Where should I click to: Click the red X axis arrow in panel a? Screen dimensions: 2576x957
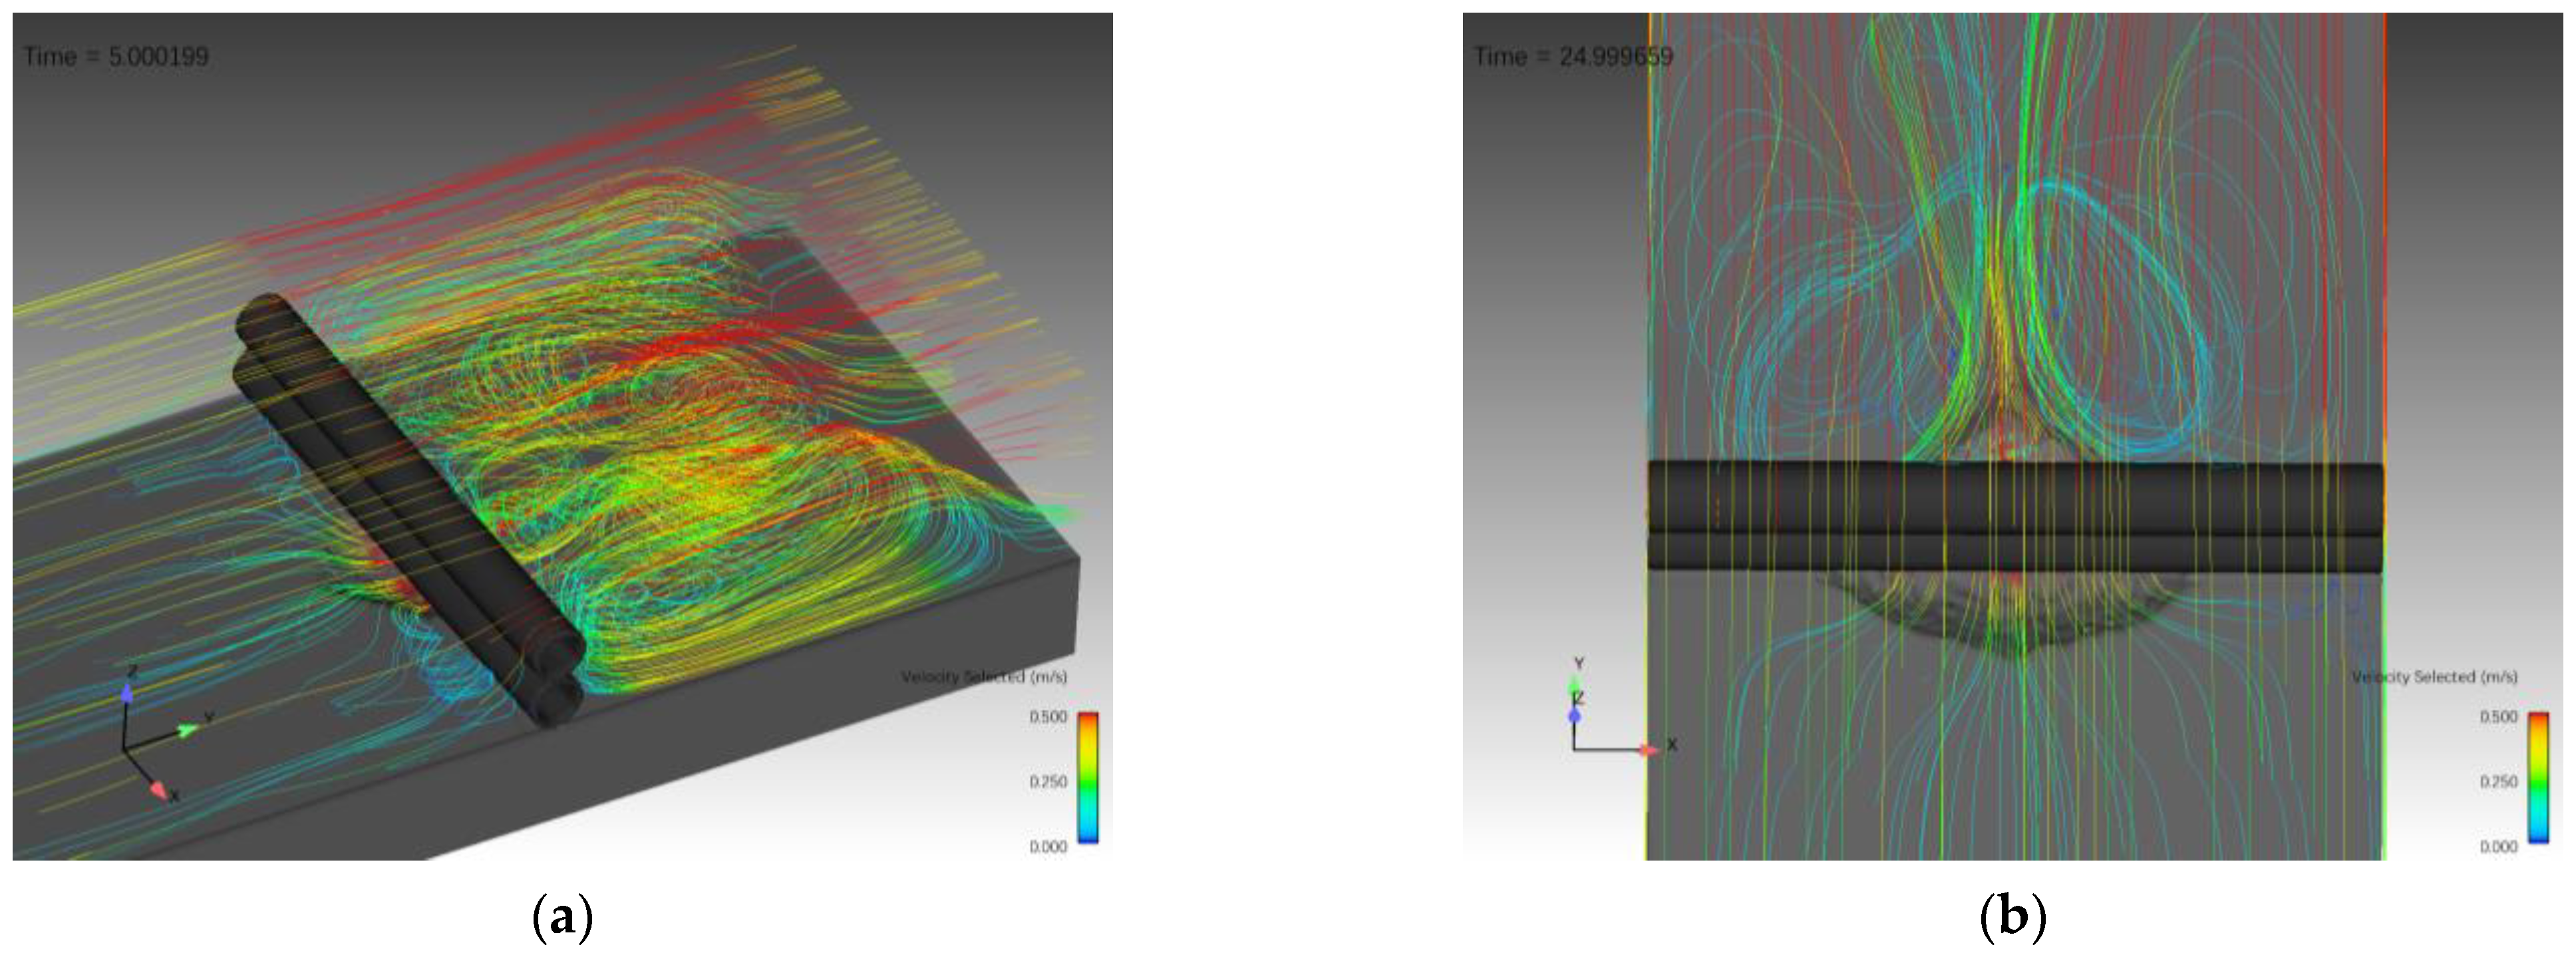click(x=158, y=790)
